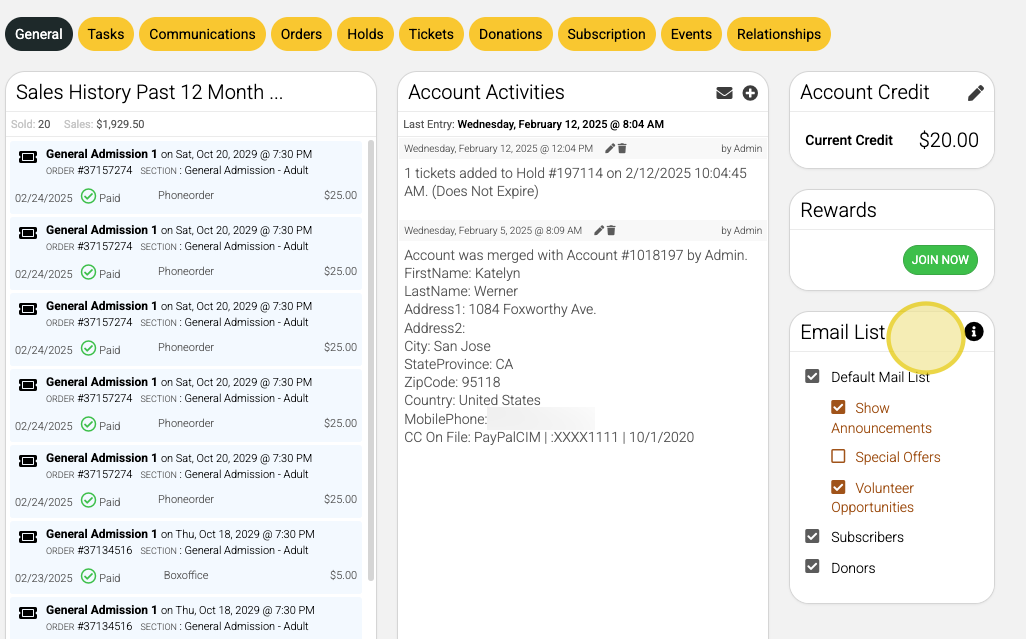The width and height of the screenshot is (1026, 639).
Task: Open the Subscription tab
Action: tap(606, 34)
